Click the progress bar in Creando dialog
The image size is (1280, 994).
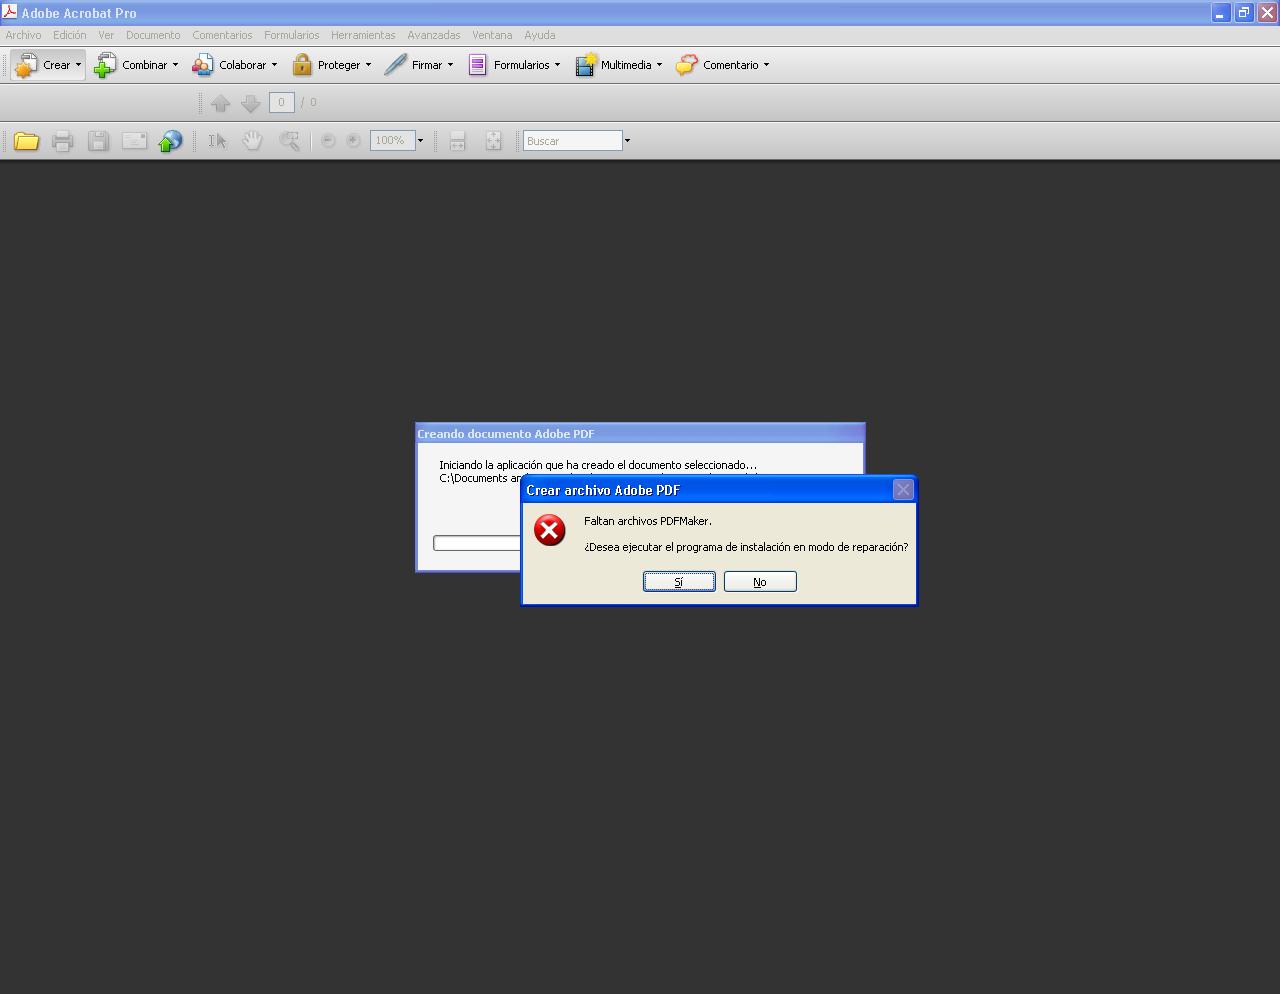coord(477,543)
